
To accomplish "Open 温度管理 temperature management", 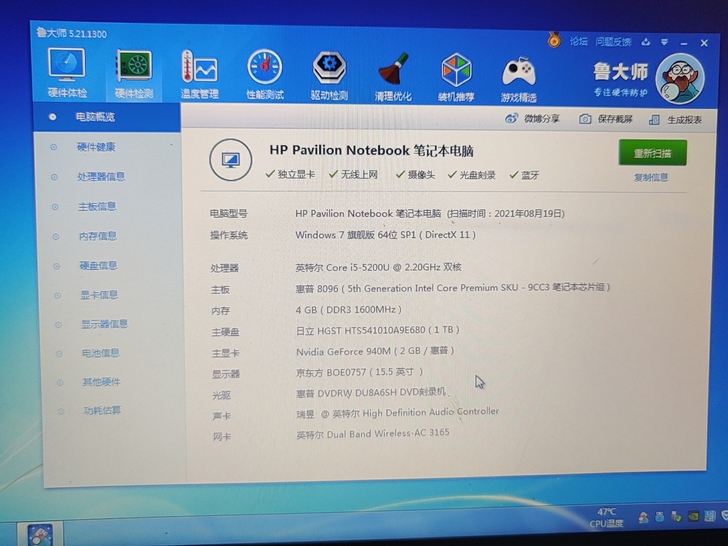I will pos(199,75).
